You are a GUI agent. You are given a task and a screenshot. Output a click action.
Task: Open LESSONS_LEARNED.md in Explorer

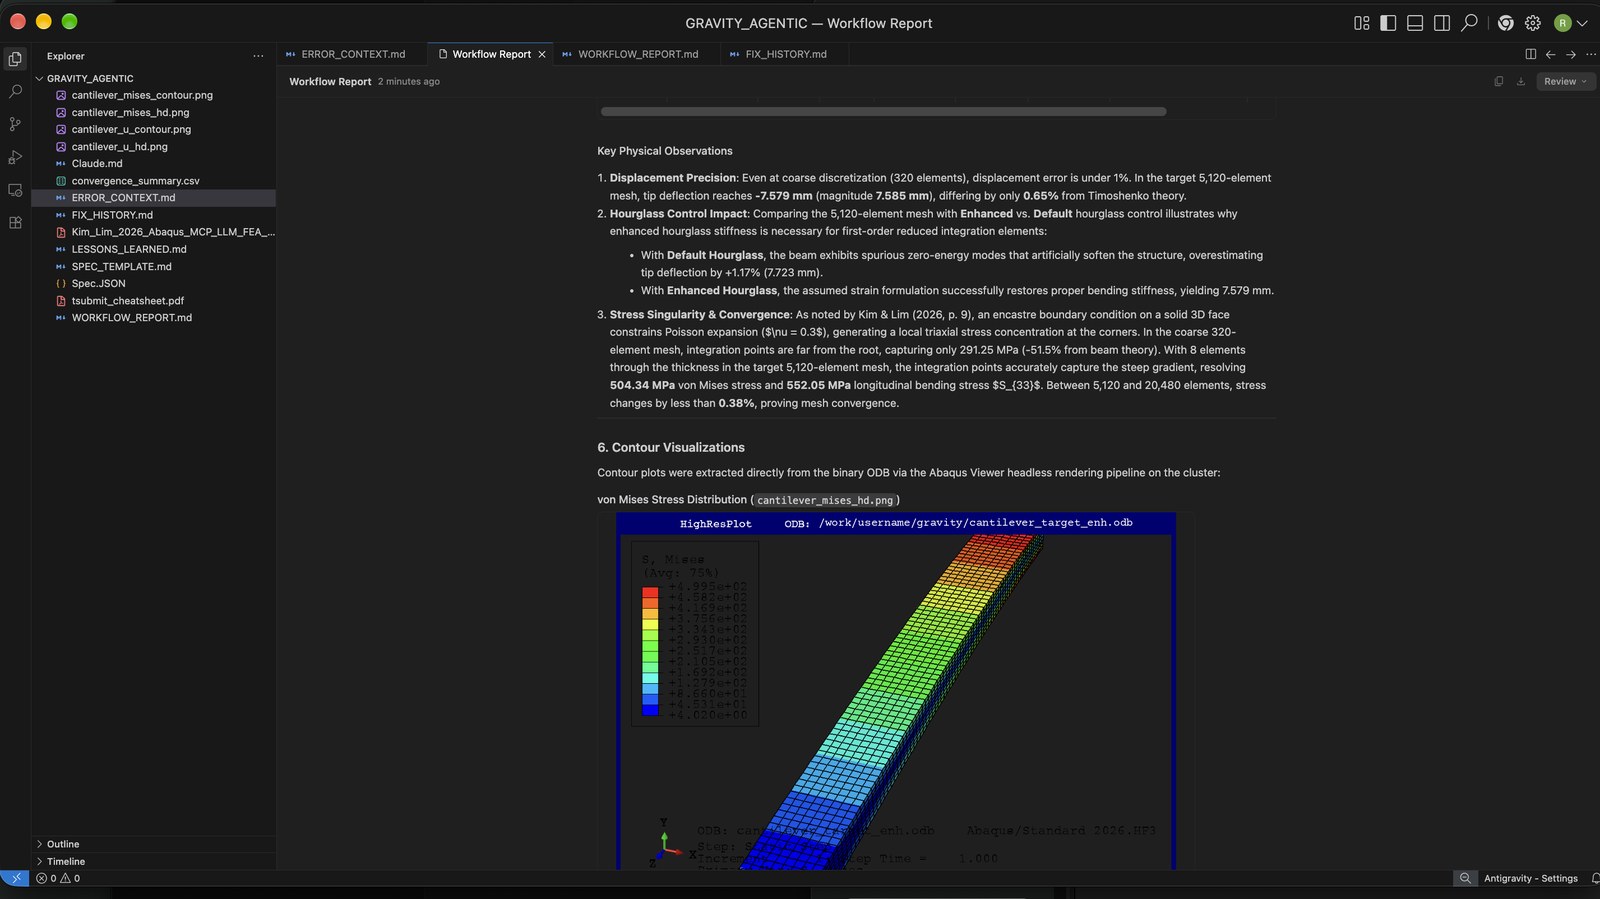[x=129, y=249]
